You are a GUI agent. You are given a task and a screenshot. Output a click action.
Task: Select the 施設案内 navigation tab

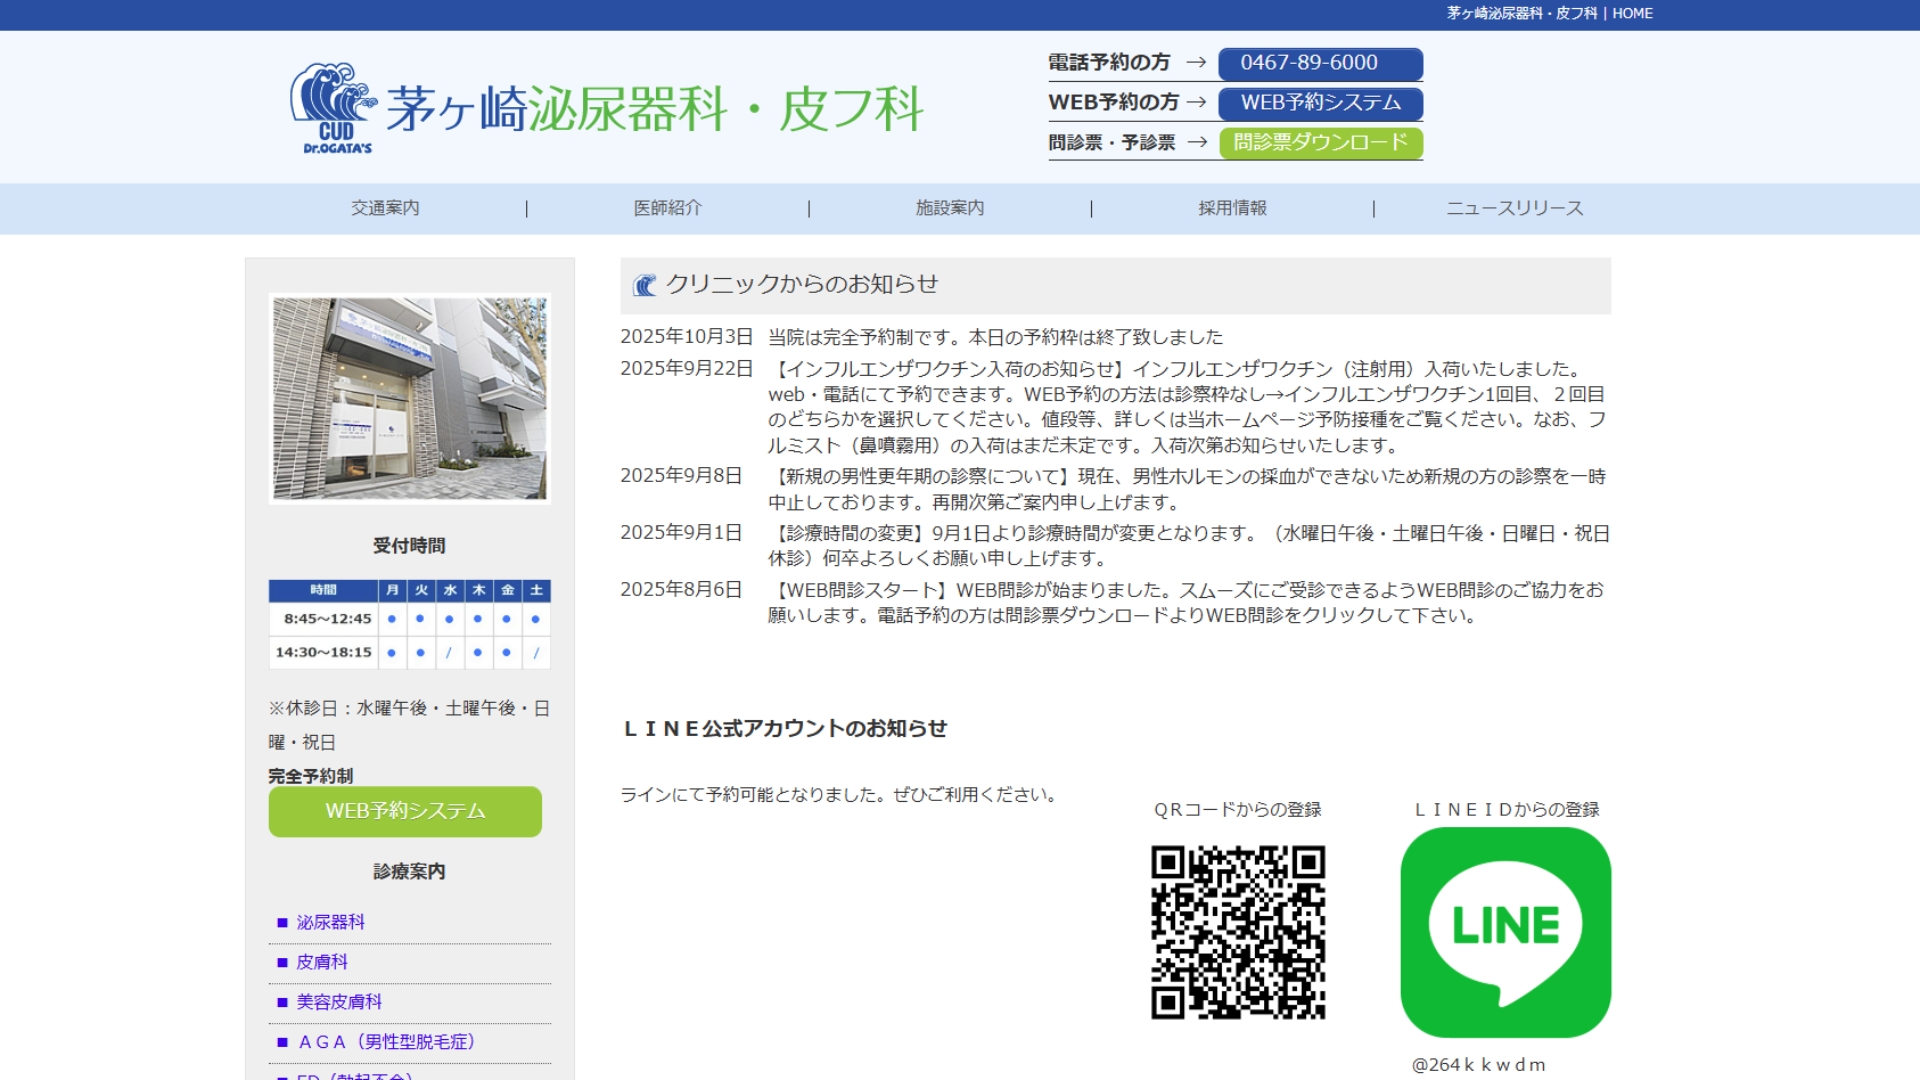coord(949,208)
